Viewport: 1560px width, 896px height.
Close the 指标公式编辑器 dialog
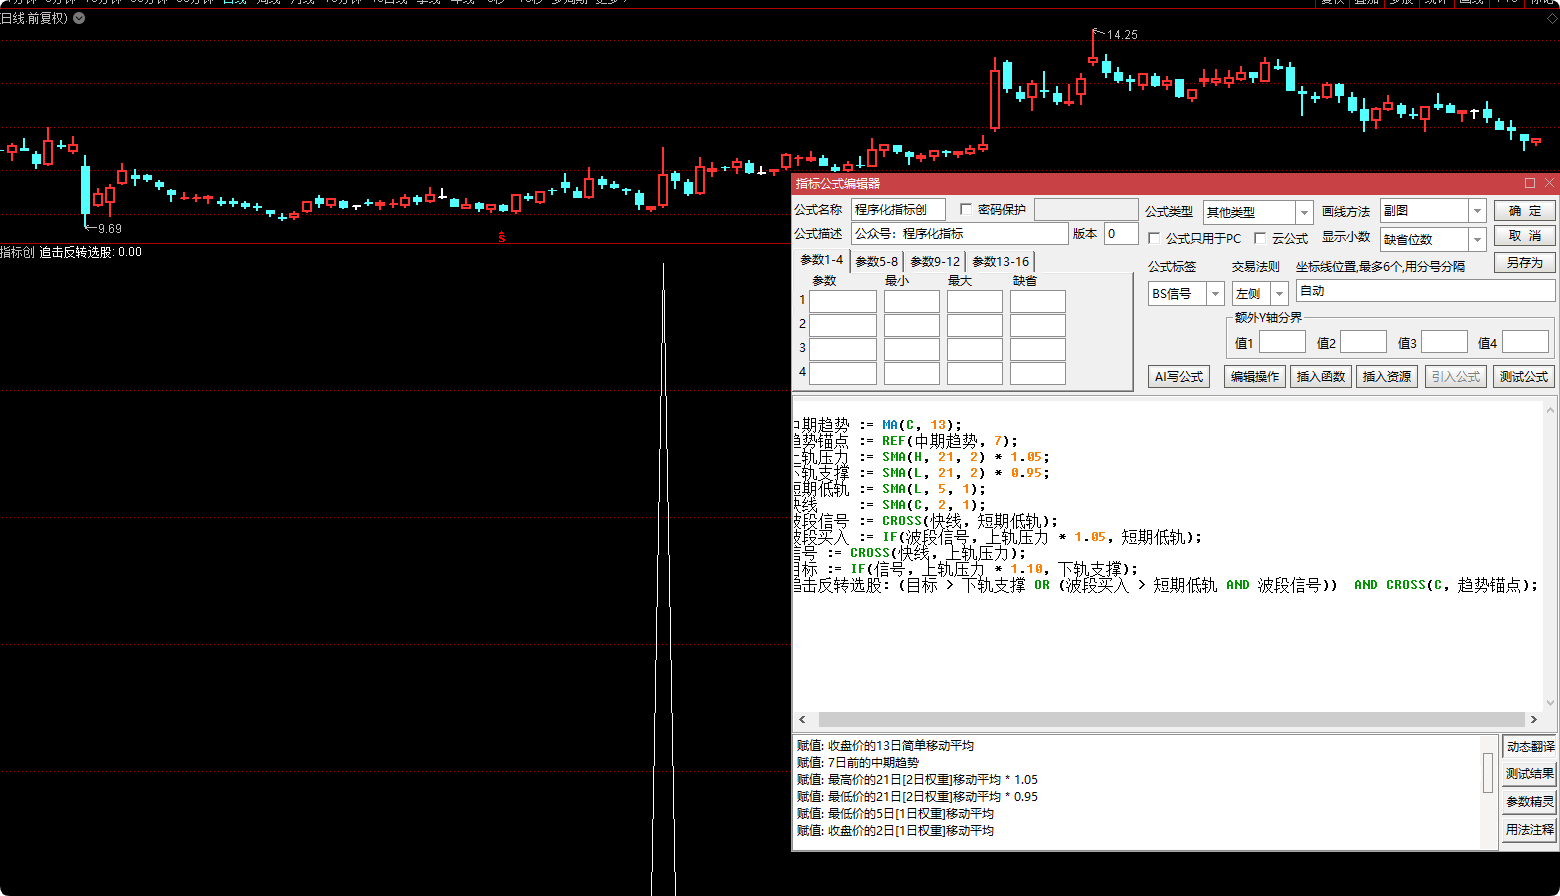coord(1550,183)
